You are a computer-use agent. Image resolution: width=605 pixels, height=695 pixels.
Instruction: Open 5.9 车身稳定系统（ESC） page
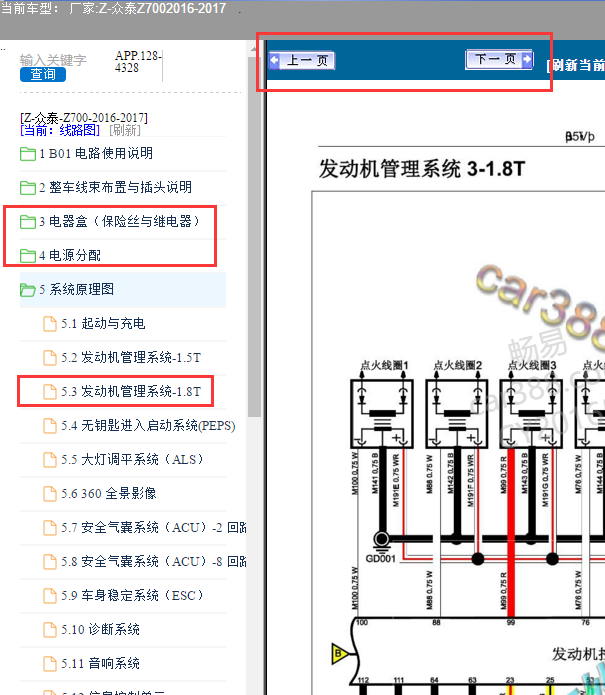132,596
